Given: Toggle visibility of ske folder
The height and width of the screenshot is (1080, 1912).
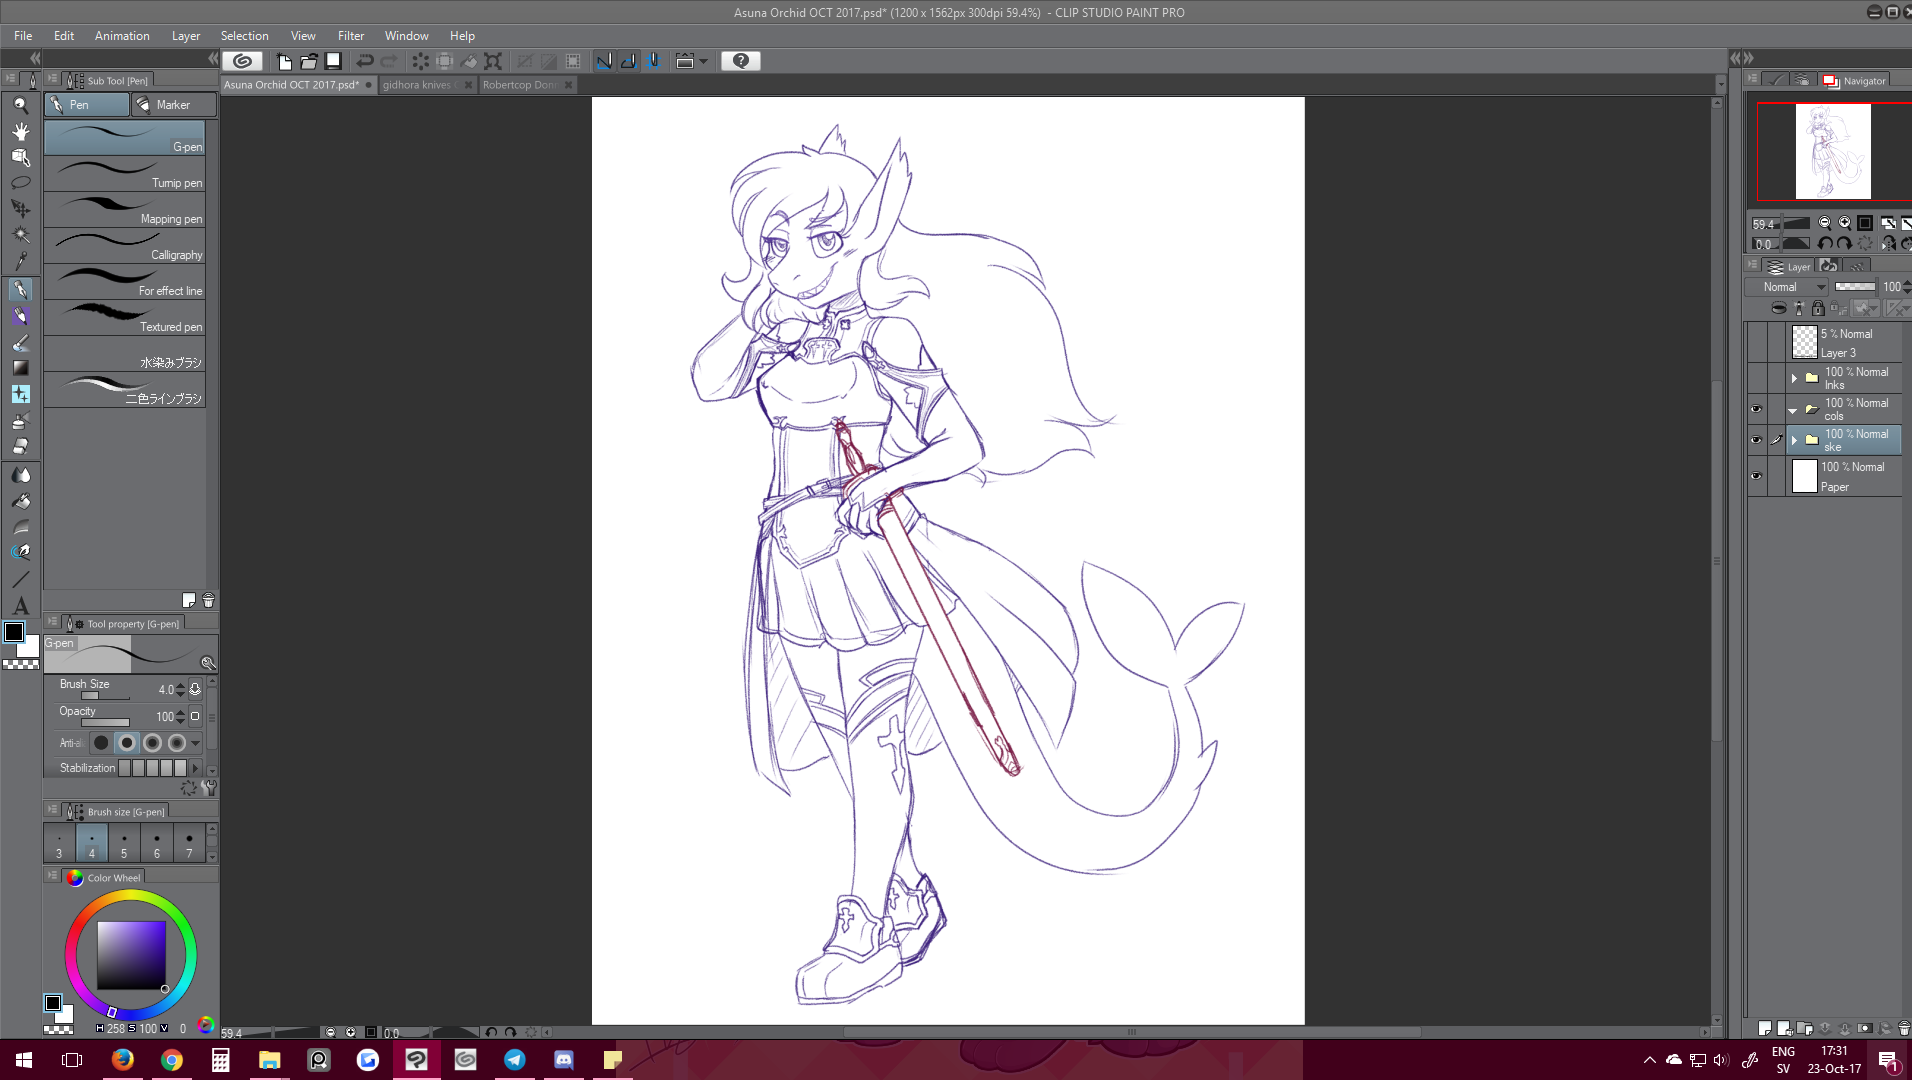Looking at the screenshot, I should 1756,439.
